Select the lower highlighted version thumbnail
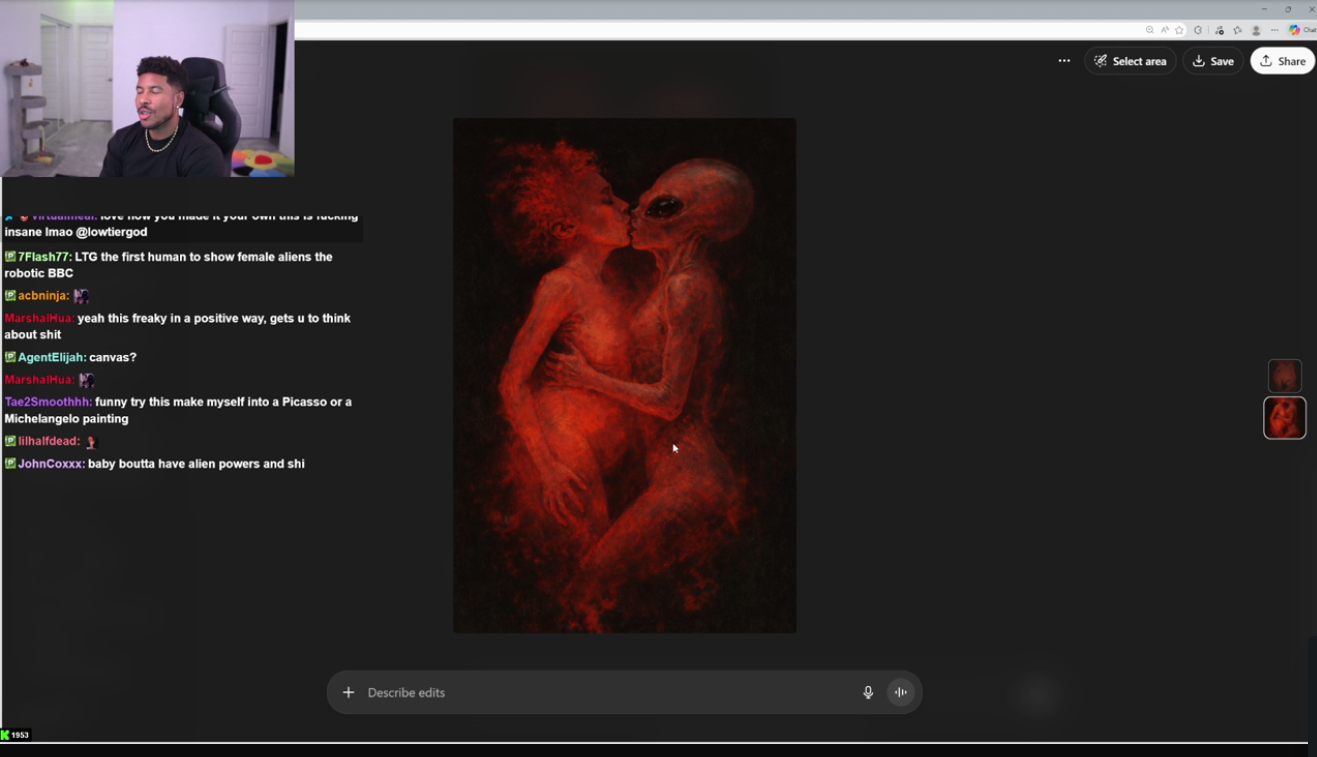This screenshot has width=1317, height=757. (x=1285, y=418)
